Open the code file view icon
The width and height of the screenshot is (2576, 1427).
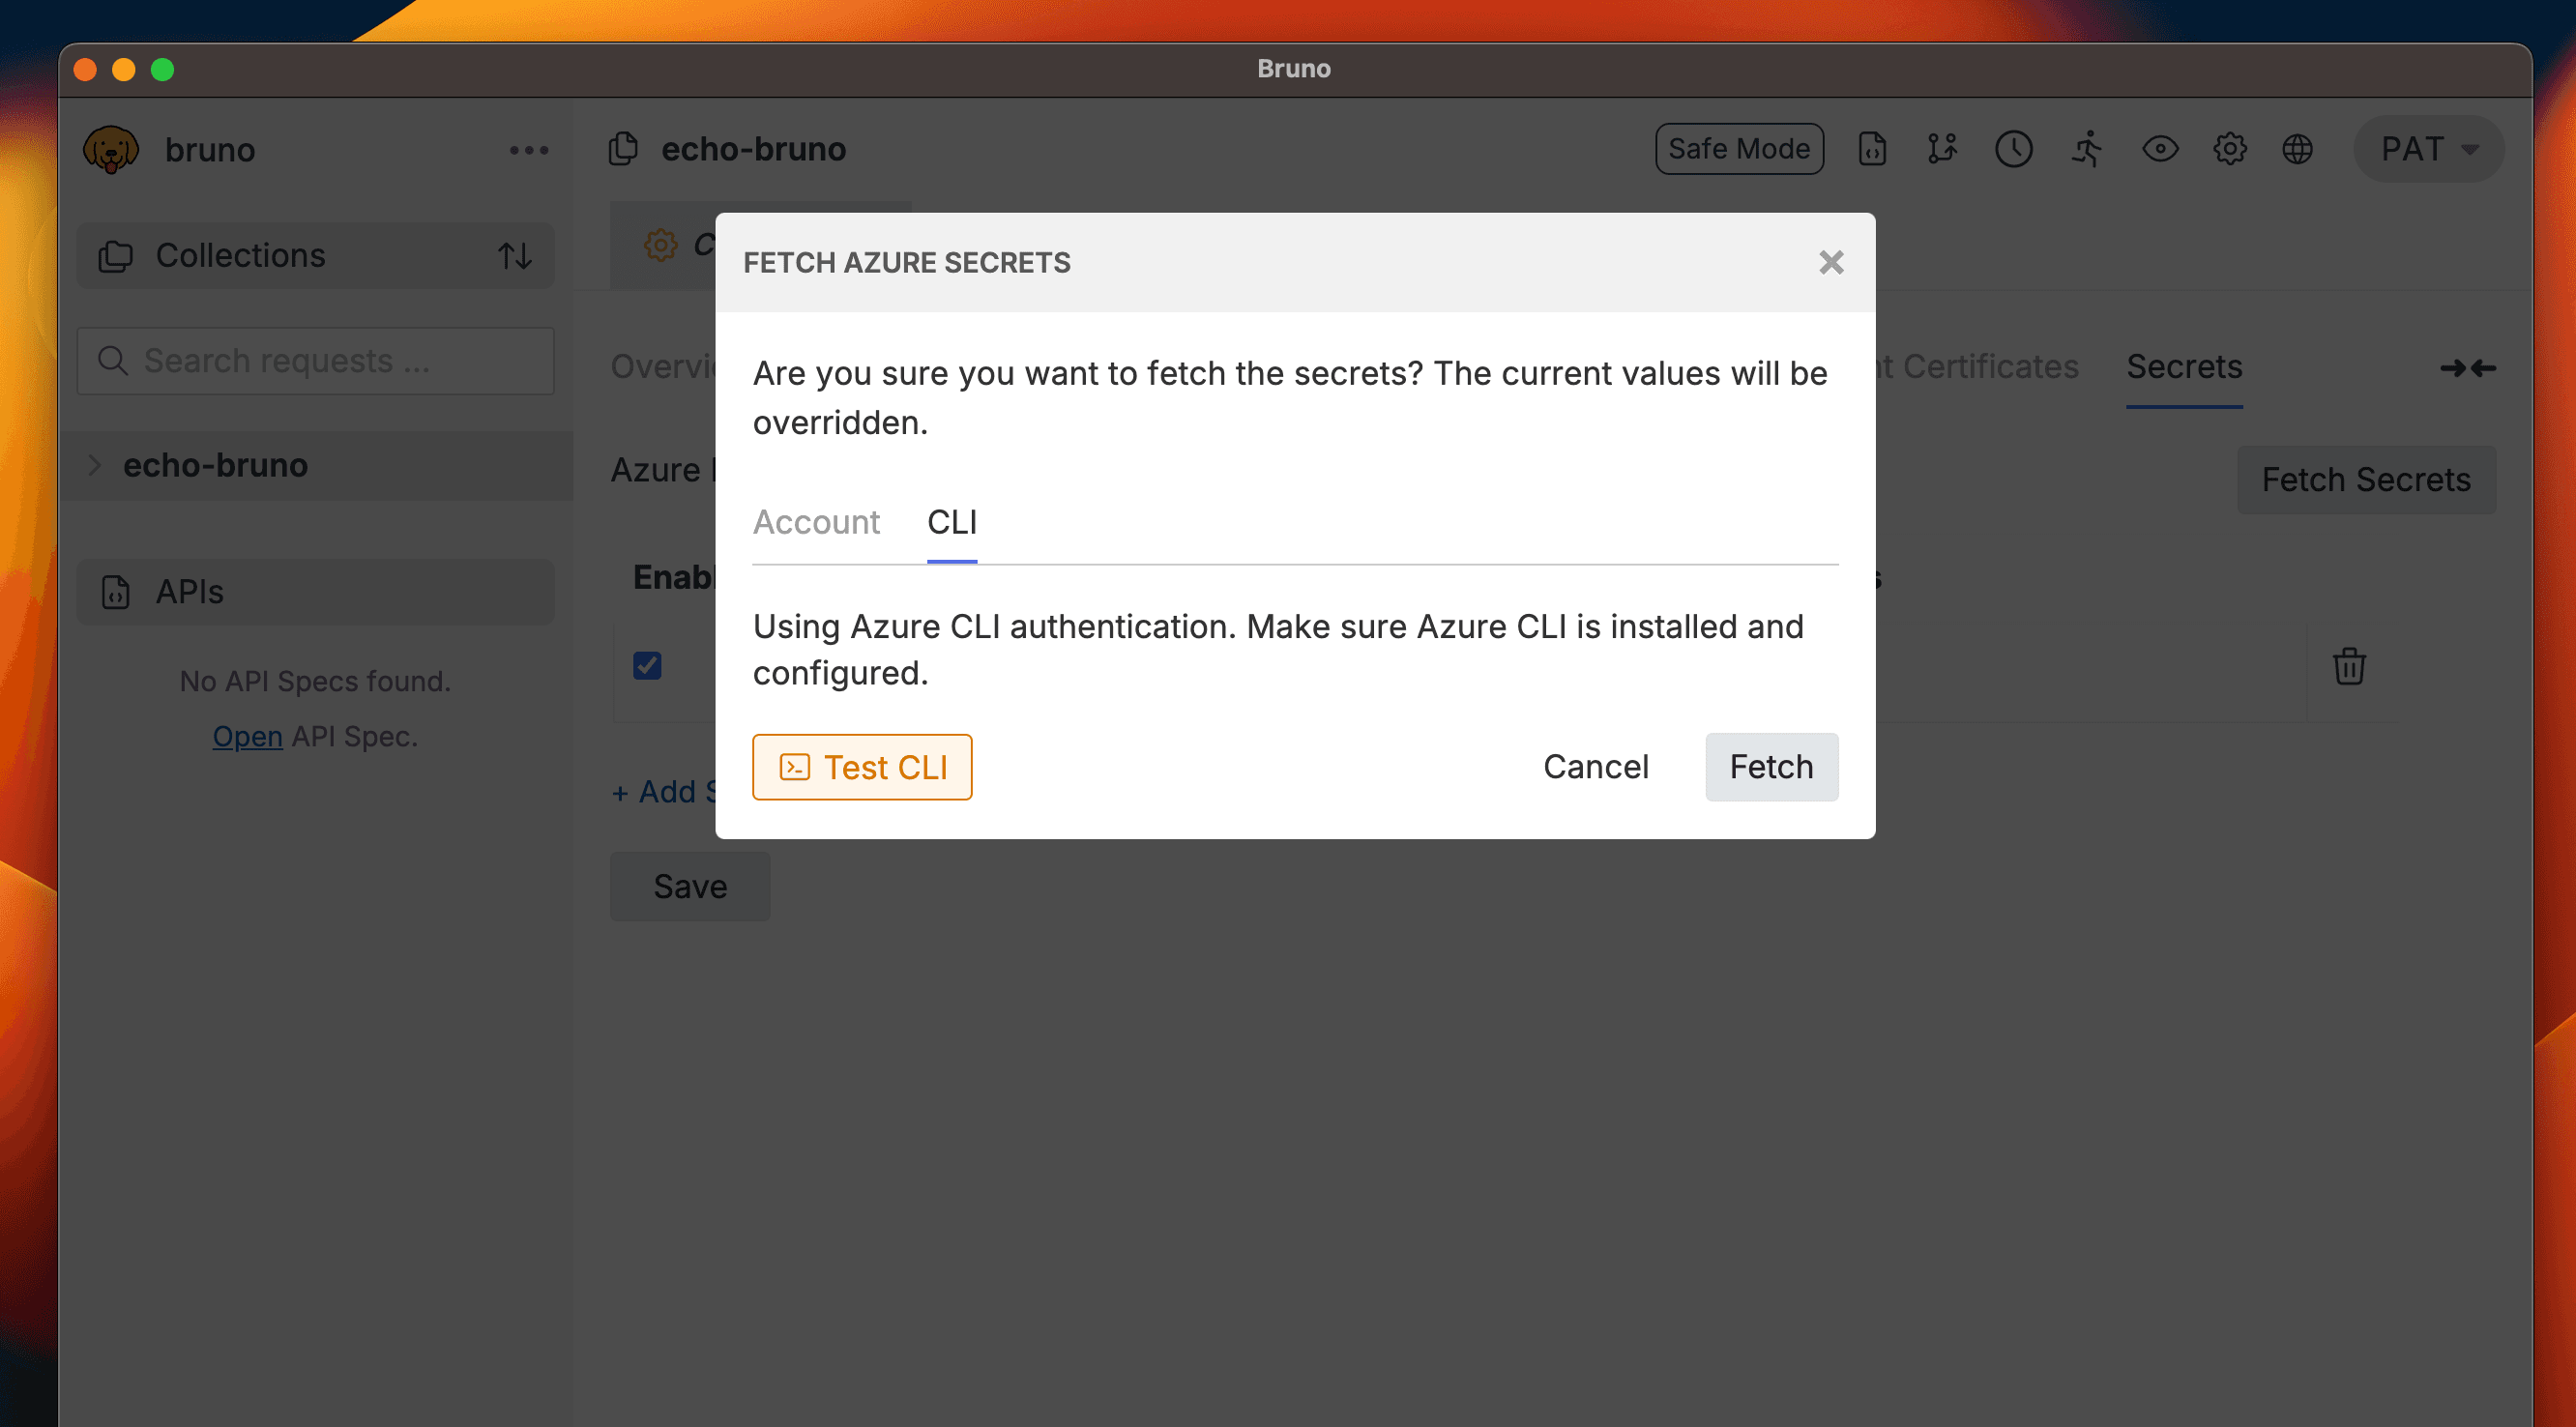tap(1872, 148)
